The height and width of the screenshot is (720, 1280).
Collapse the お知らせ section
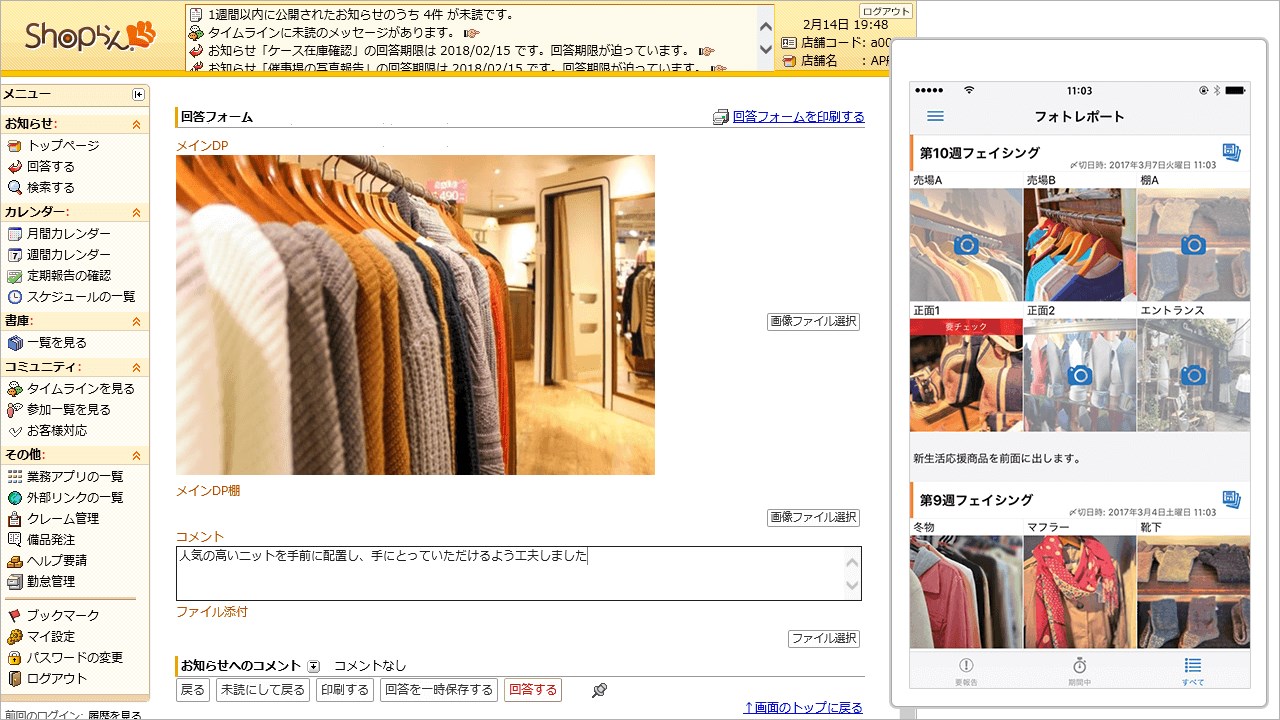(137, 125)
